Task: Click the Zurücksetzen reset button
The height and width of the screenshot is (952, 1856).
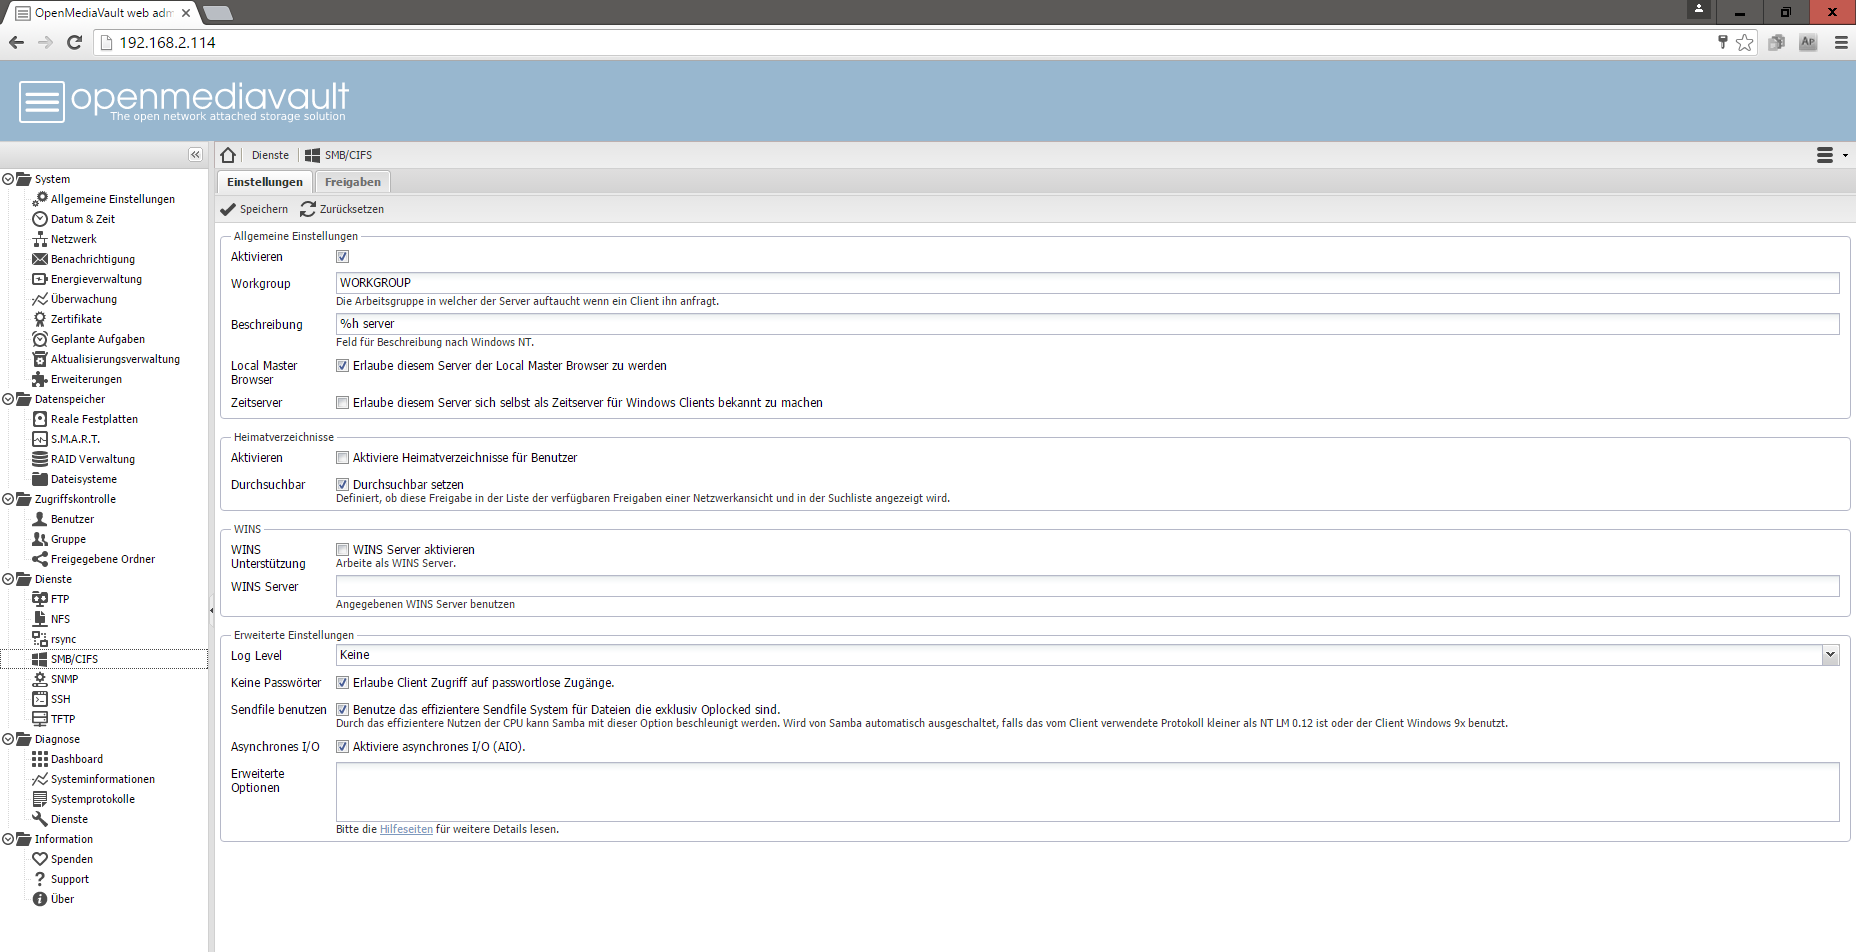Action: pyautogui.click(x=342, y=209)
